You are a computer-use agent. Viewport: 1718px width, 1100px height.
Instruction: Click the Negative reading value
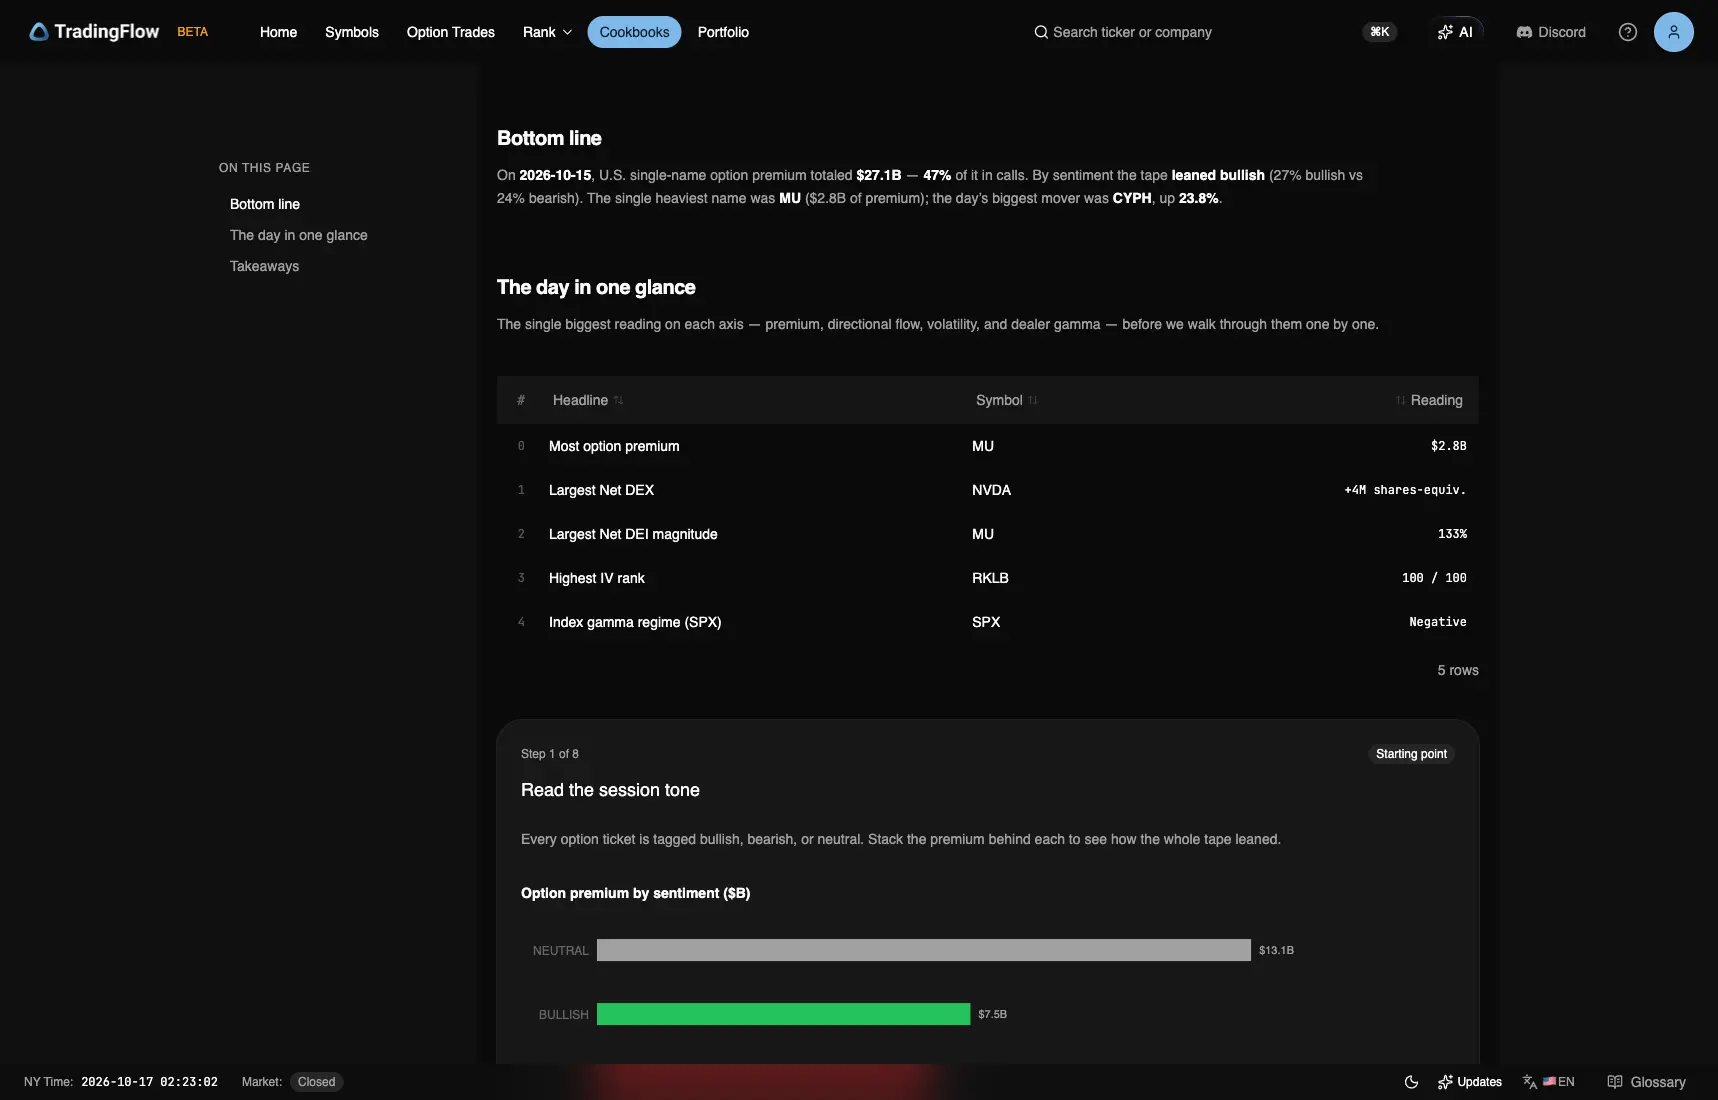pyautogui.click(x=1438, y=622)
